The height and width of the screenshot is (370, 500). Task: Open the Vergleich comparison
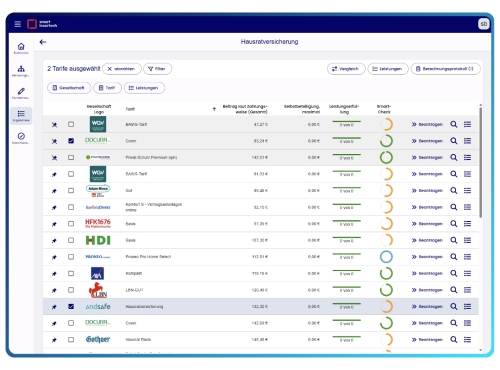tap(346, 69)
